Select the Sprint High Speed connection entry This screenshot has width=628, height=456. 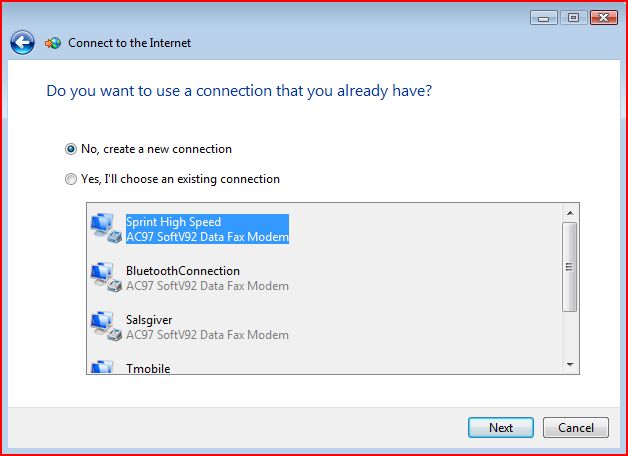(207, 229)
